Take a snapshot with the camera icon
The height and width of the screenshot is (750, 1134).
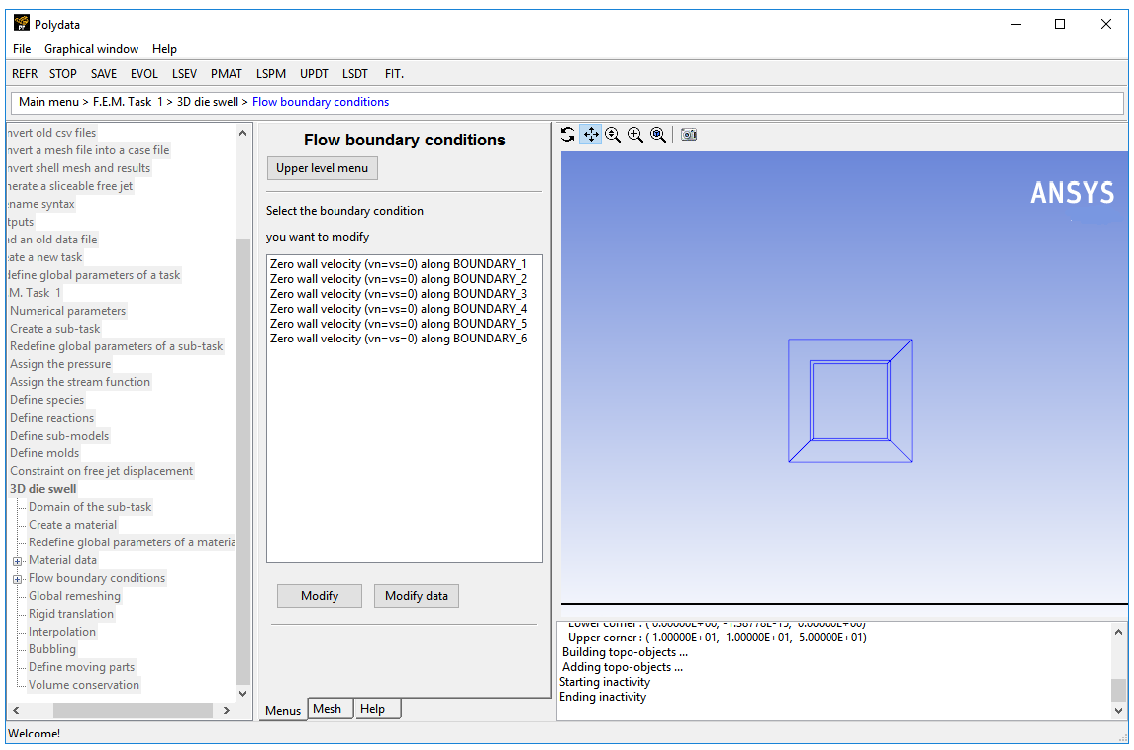(689, 135)
